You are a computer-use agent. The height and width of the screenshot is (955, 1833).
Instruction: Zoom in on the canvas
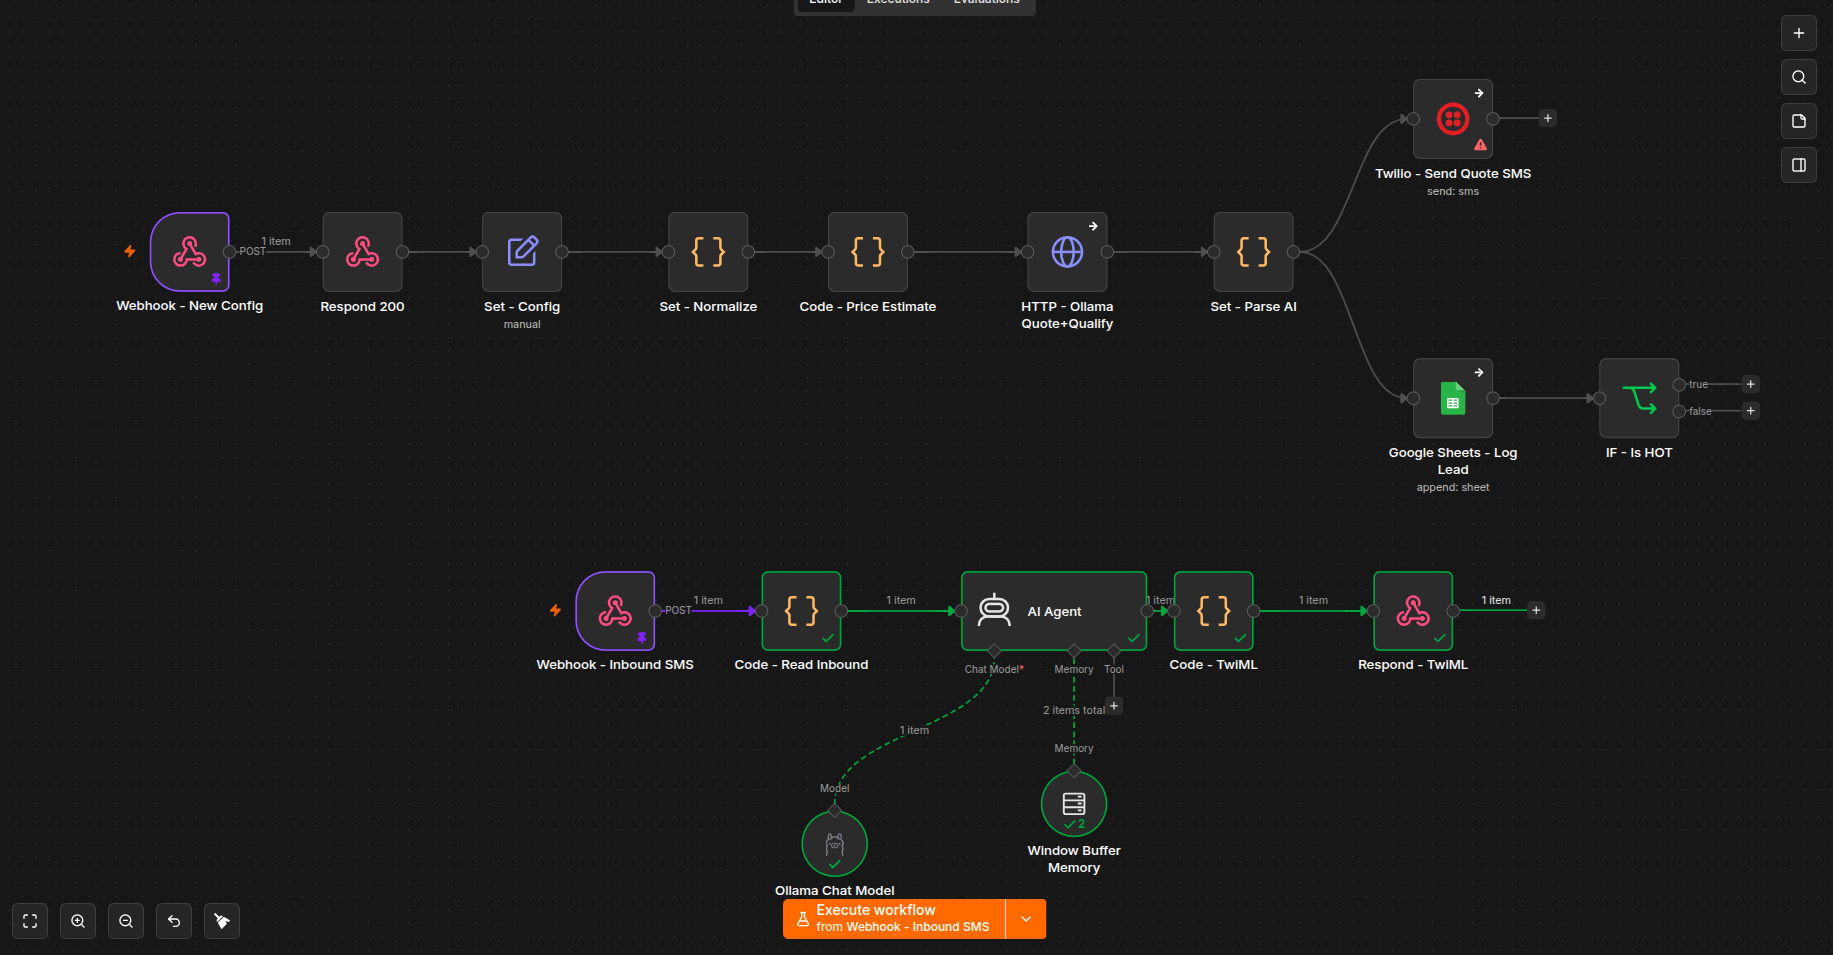pyautogui.click(x=78, y=921)
